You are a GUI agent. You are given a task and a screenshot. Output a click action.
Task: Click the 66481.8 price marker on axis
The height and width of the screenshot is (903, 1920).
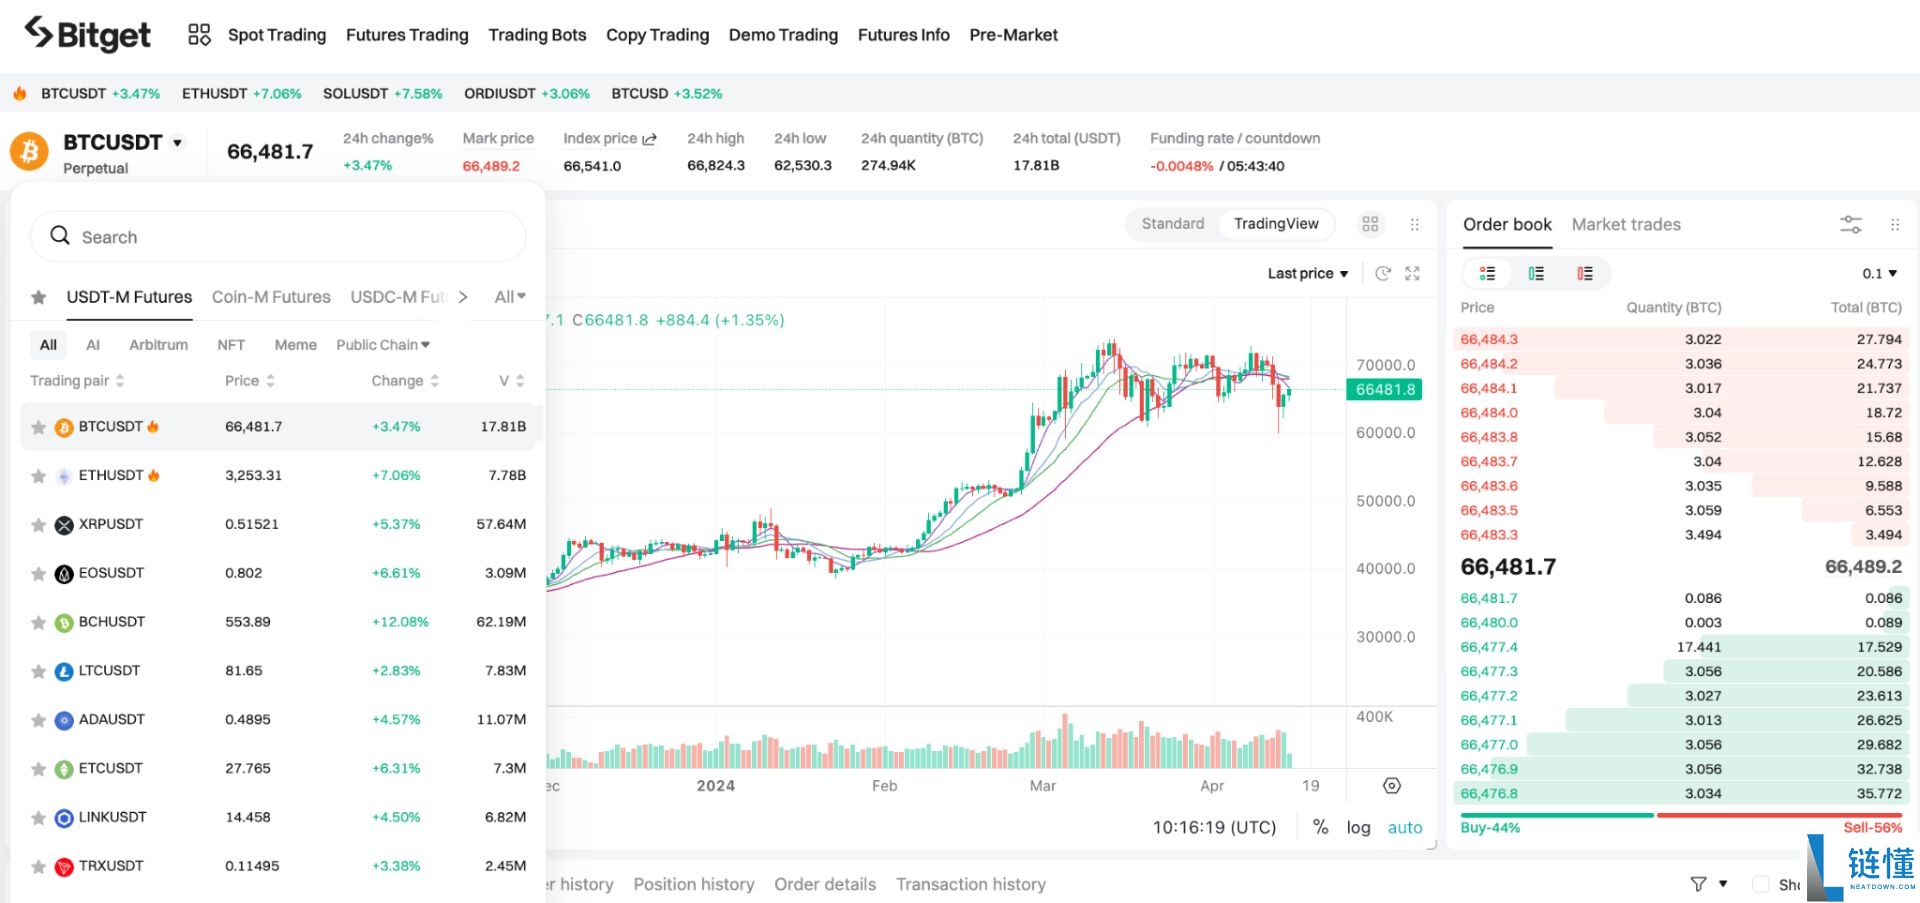click(x=1385, y=389)
